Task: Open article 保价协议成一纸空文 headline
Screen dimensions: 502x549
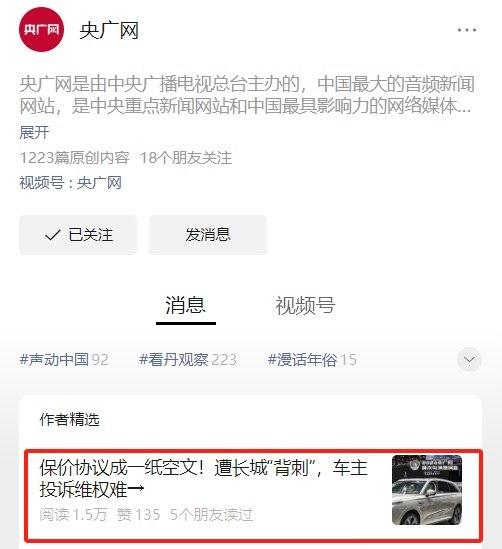Action: pyautogui.click(x=204, y=478)
